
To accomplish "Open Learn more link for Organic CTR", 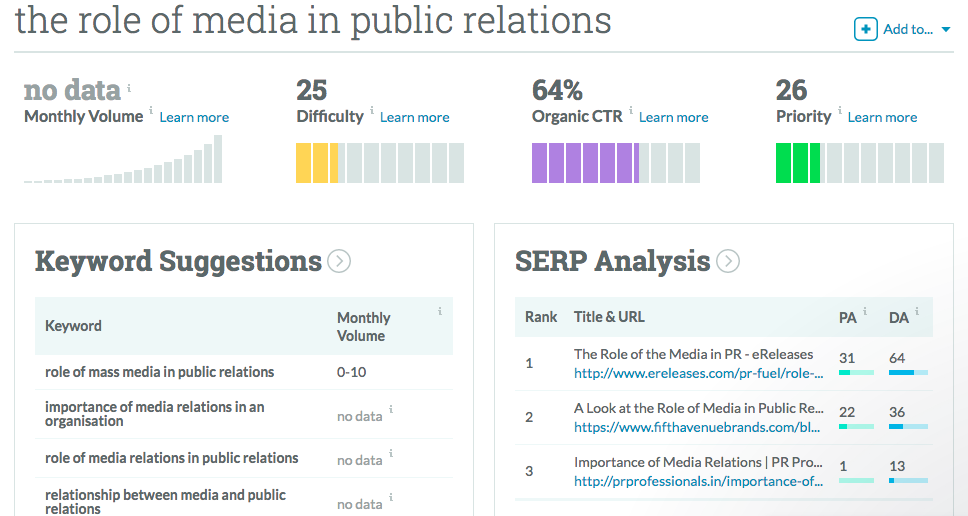I will pyautogui.click(x=673, y=118).
